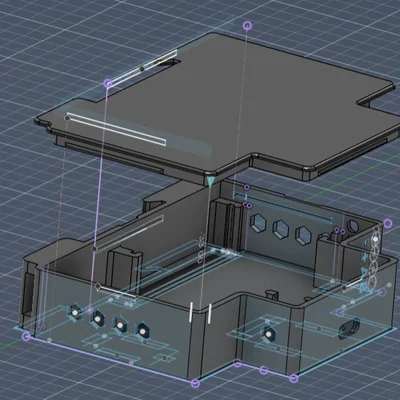The width and height of the screenshot is (400, 400).
Task: Select the leftmost hex nut on the front wall
Action: tap(74, 312)
